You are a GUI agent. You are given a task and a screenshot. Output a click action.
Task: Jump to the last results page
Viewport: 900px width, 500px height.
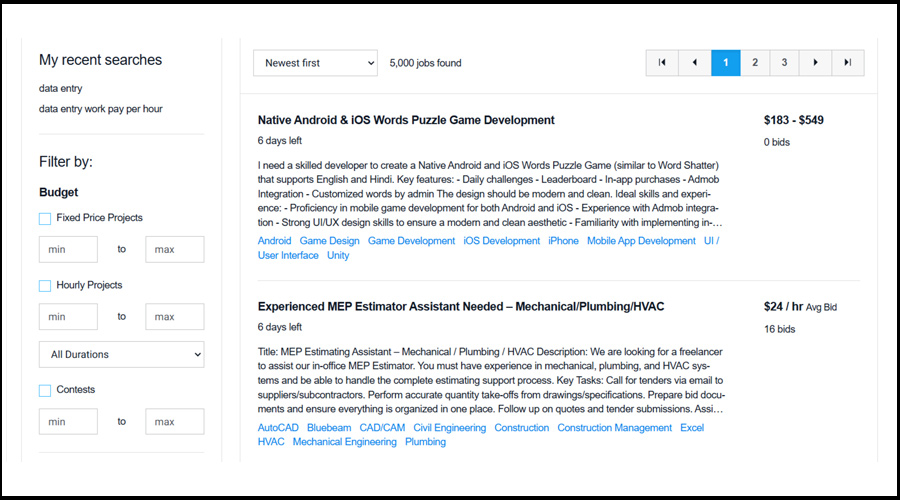847,63
